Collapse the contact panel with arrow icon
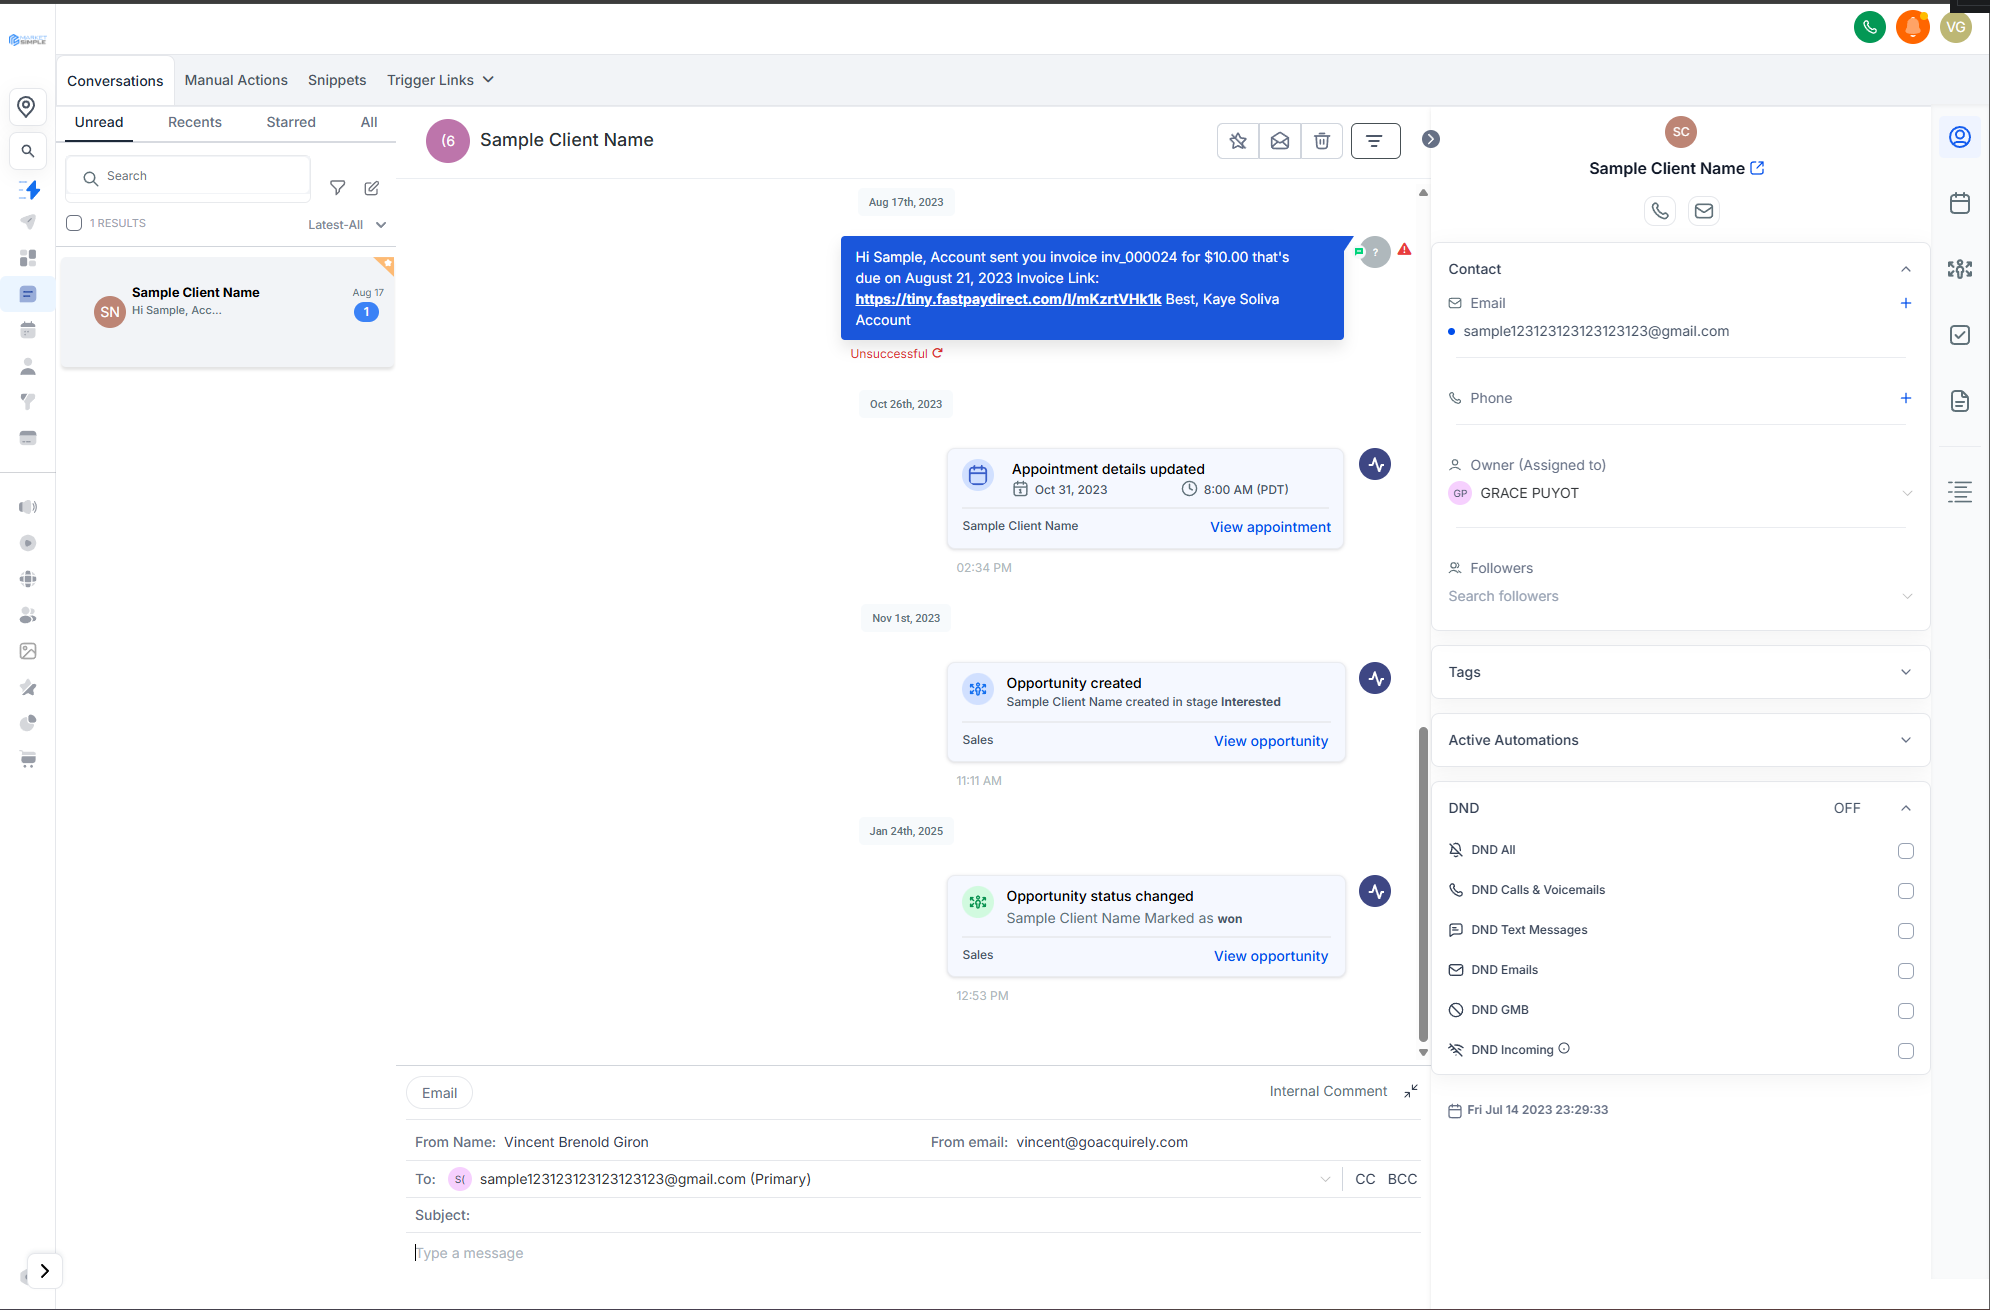This screenshot has height=1310, width=1990. (x=1431, y=139)
